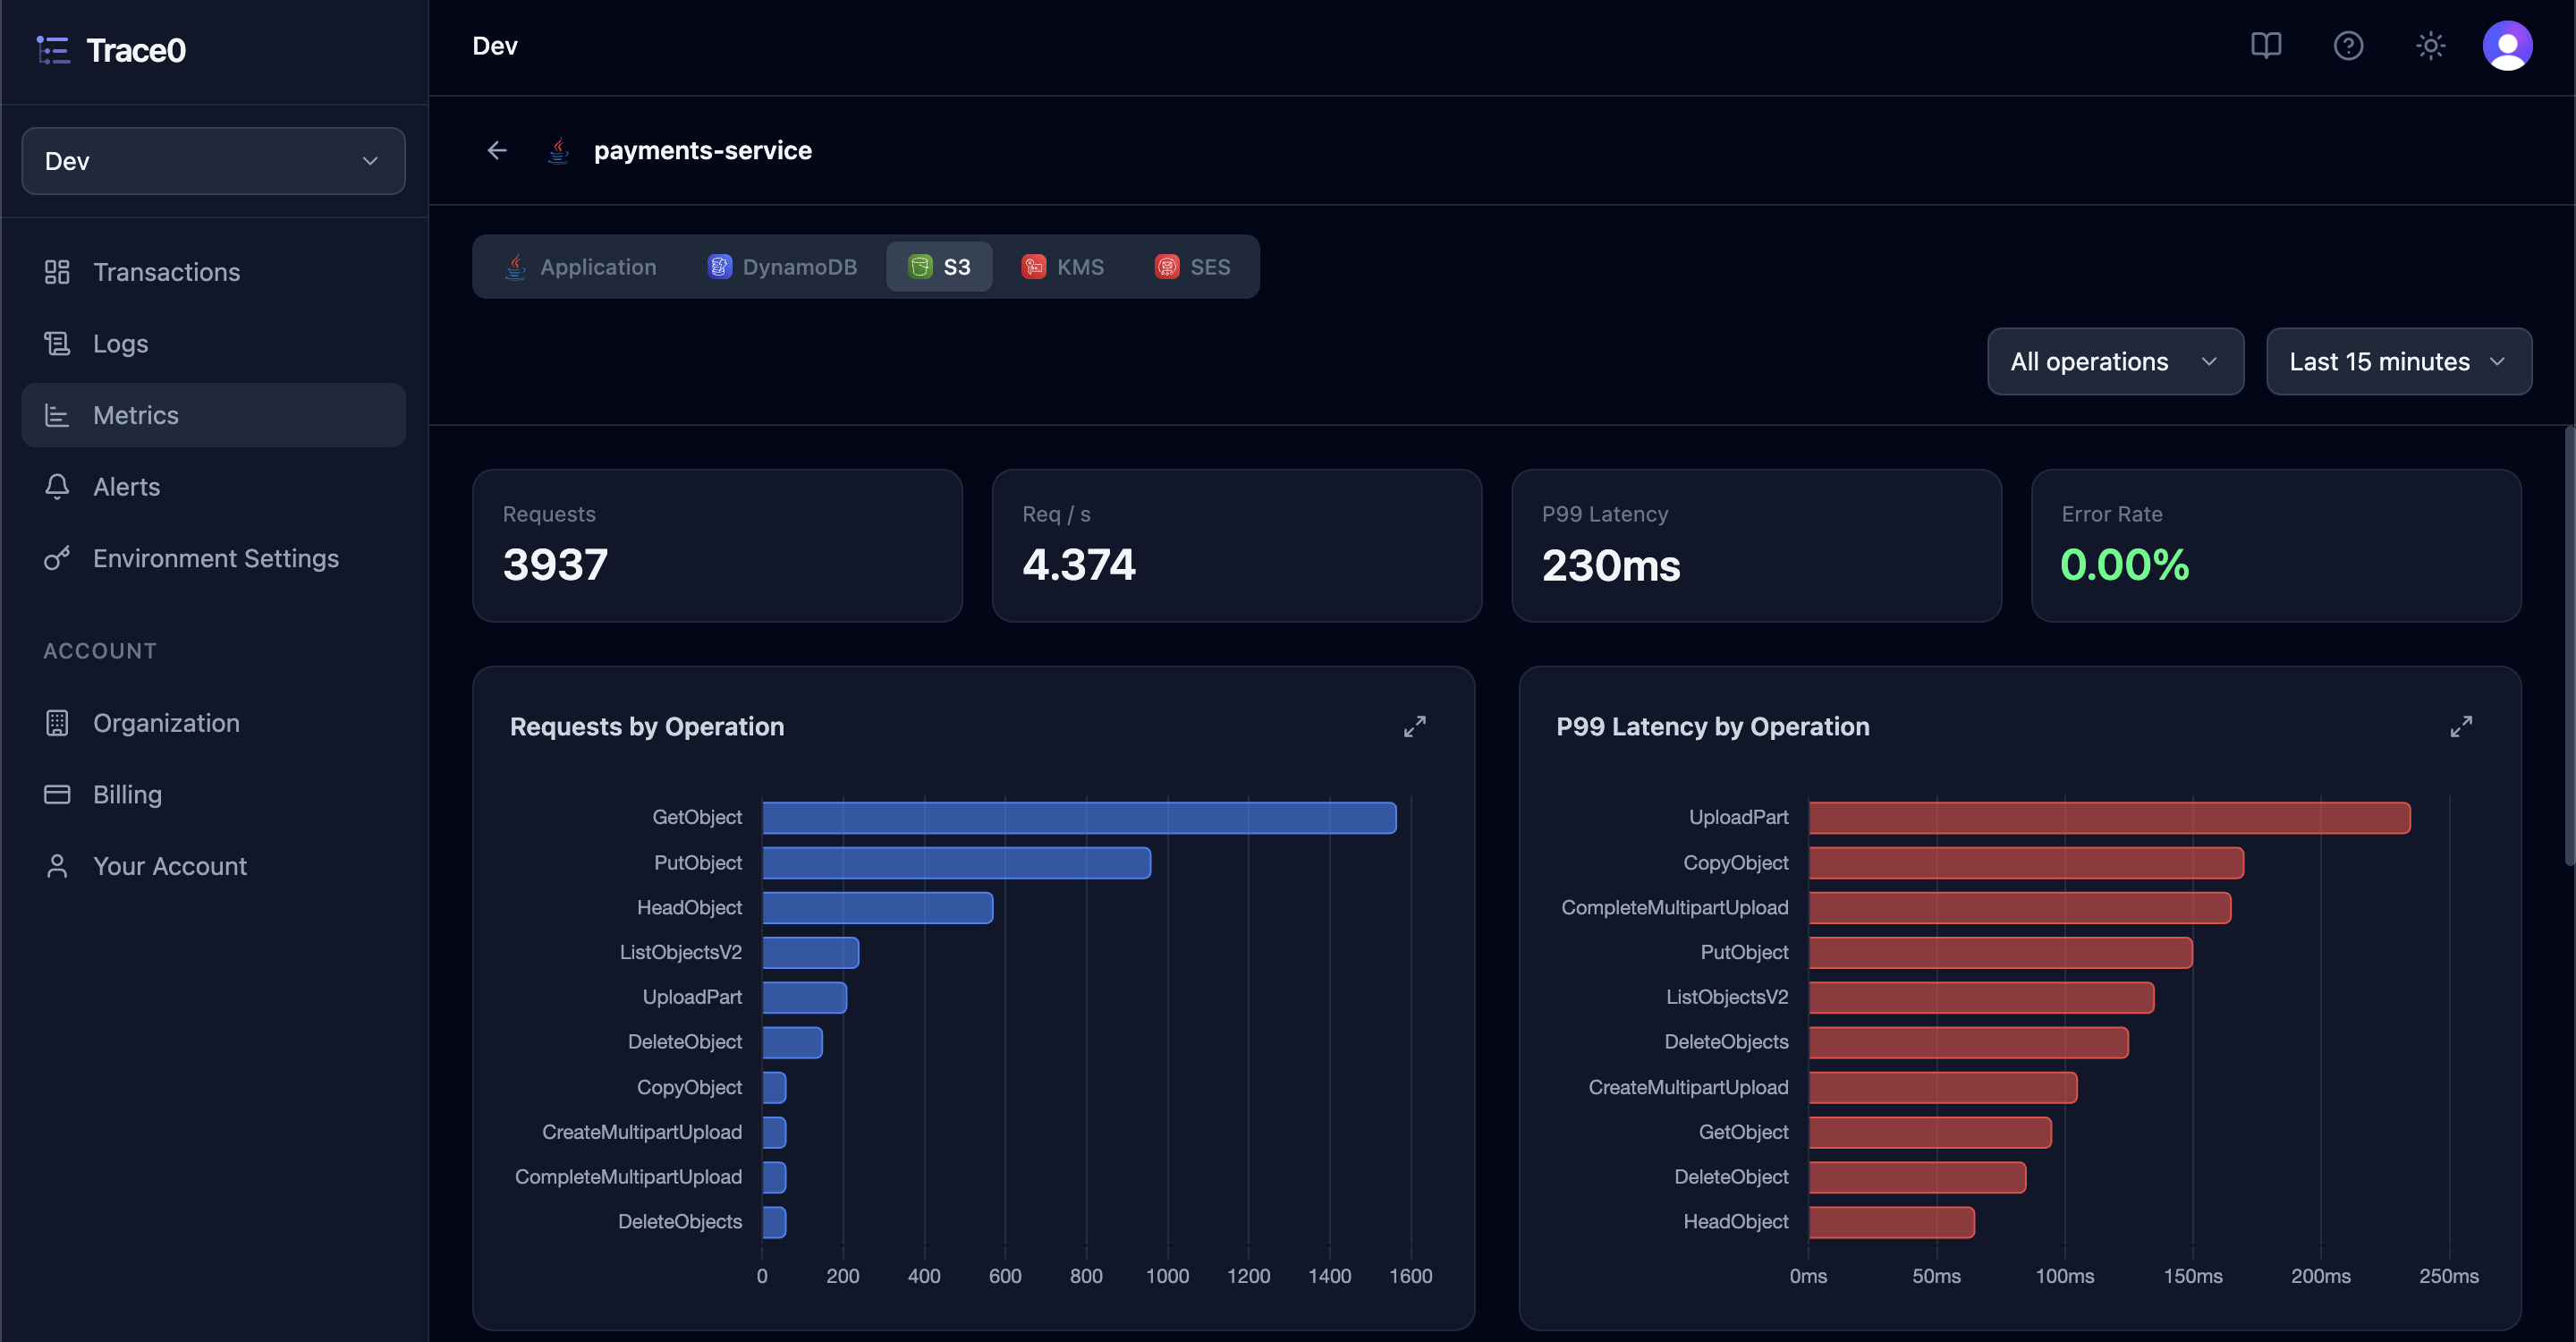Click the Environment Settings key icon
2576x1342 pixels.
tap(57, 558)
